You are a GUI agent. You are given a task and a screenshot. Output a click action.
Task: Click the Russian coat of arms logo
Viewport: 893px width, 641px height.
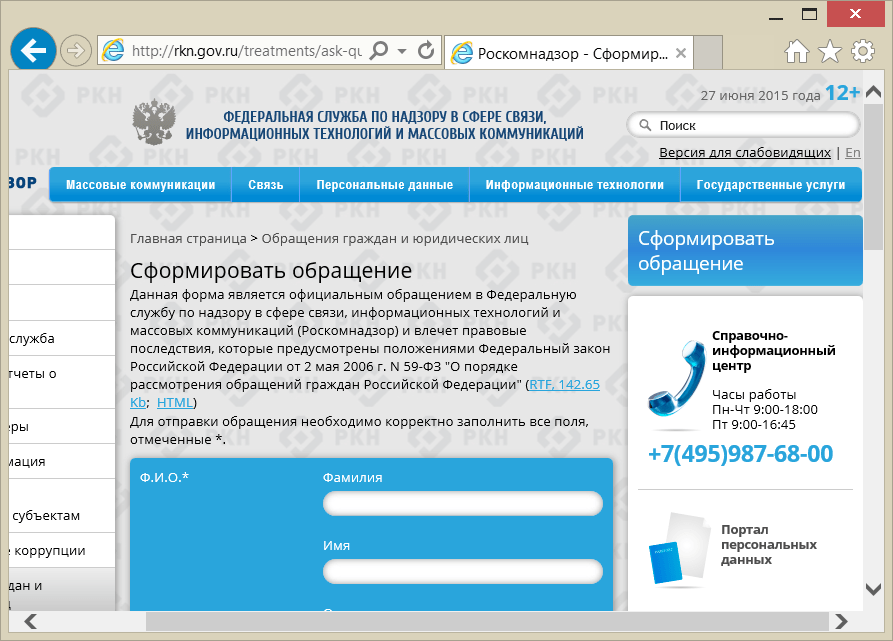[x=154, y=122]
